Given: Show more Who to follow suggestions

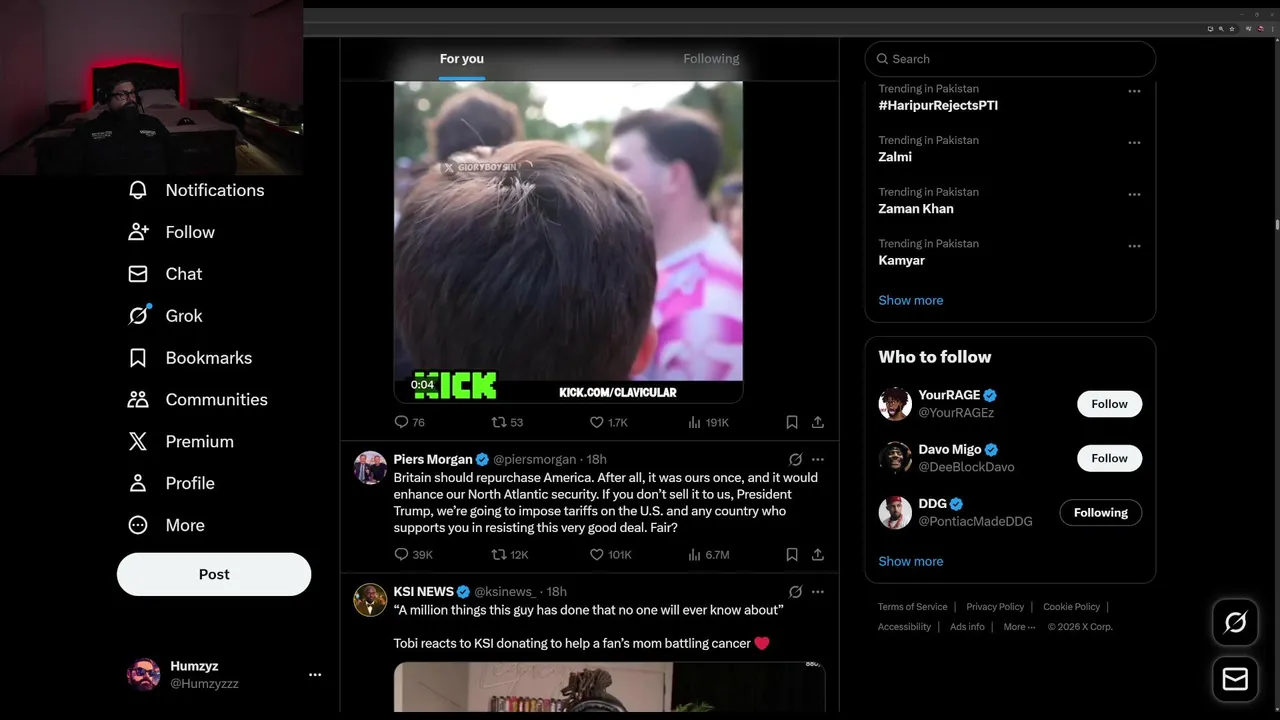Looking at the screenshot, I should pos(911,561).
